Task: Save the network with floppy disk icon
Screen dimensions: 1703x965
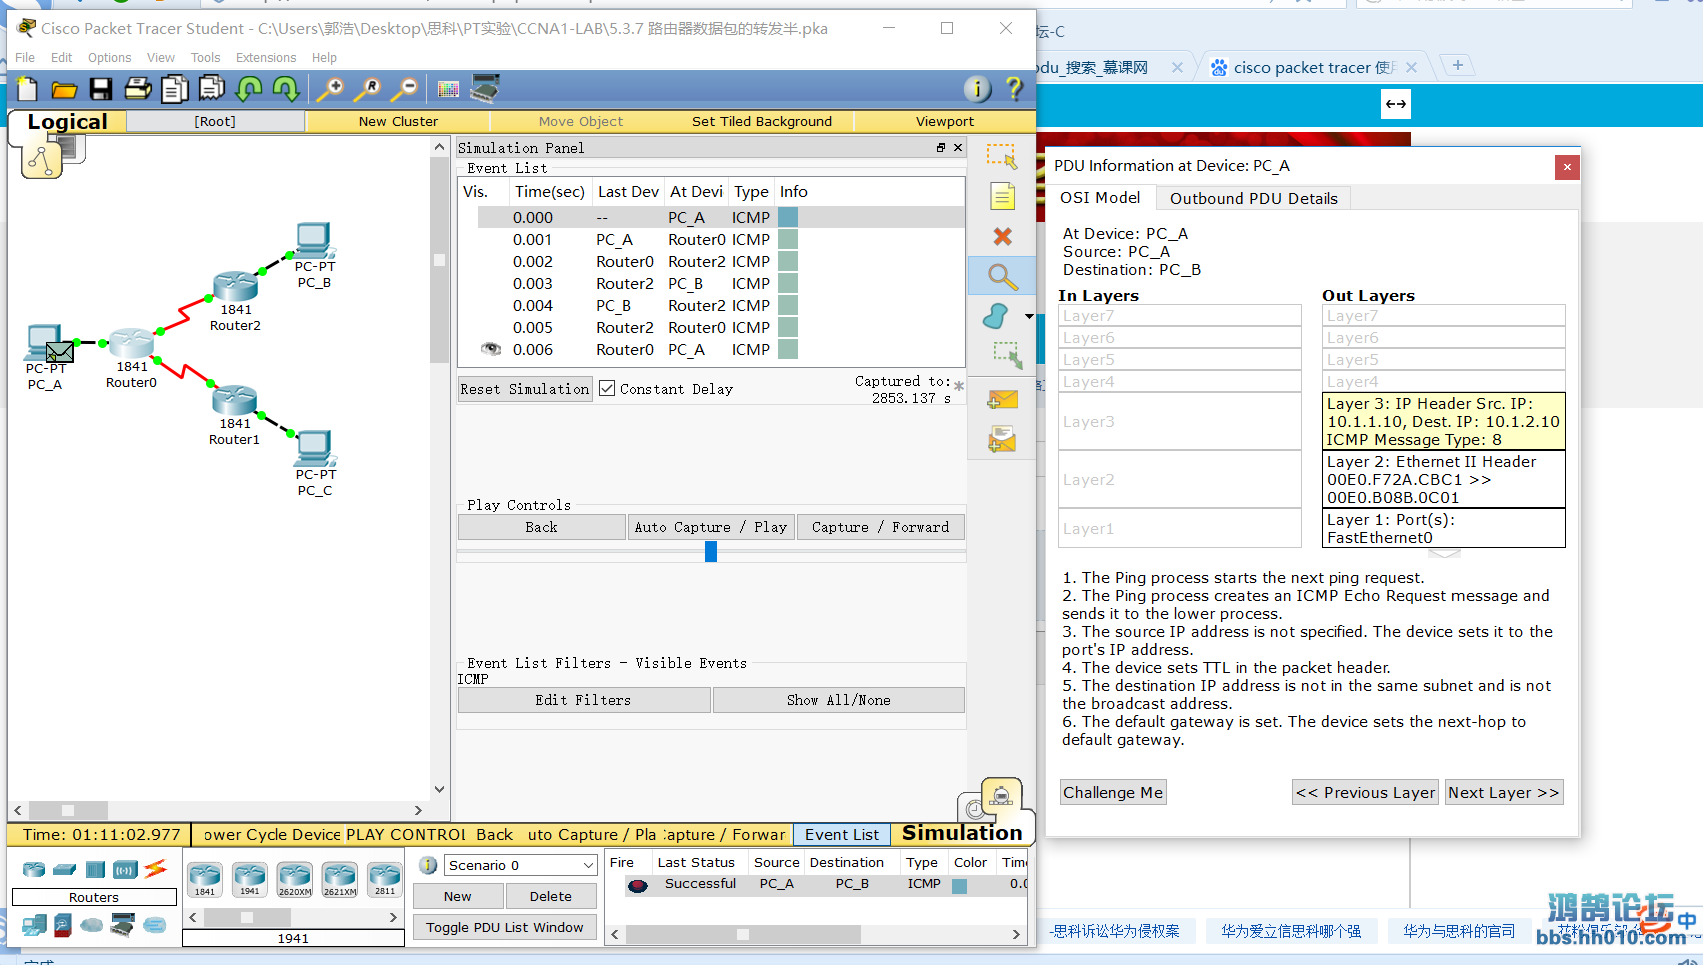Action: pyautogui.click(x=101, y=90)
